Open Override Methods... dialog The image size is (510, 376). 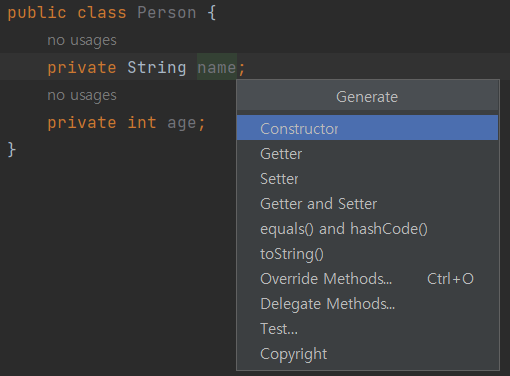[367, 279]
